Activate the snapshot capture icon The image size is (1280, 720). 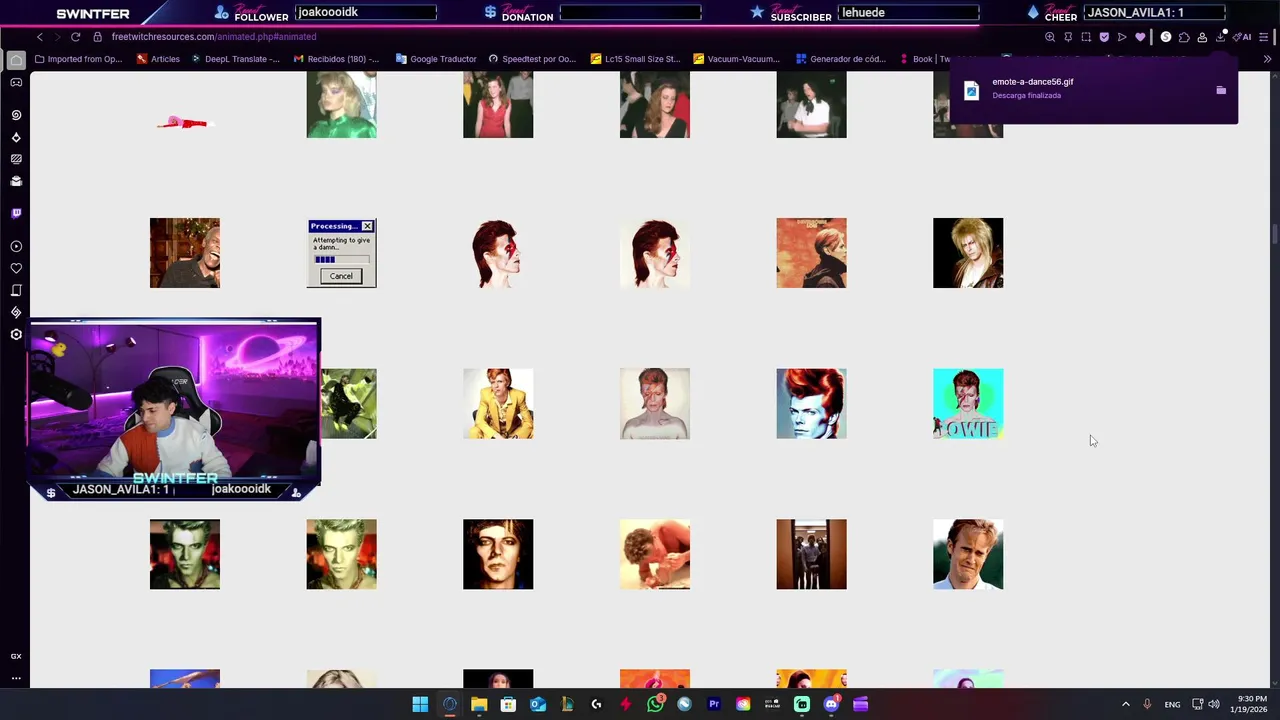1086,37
